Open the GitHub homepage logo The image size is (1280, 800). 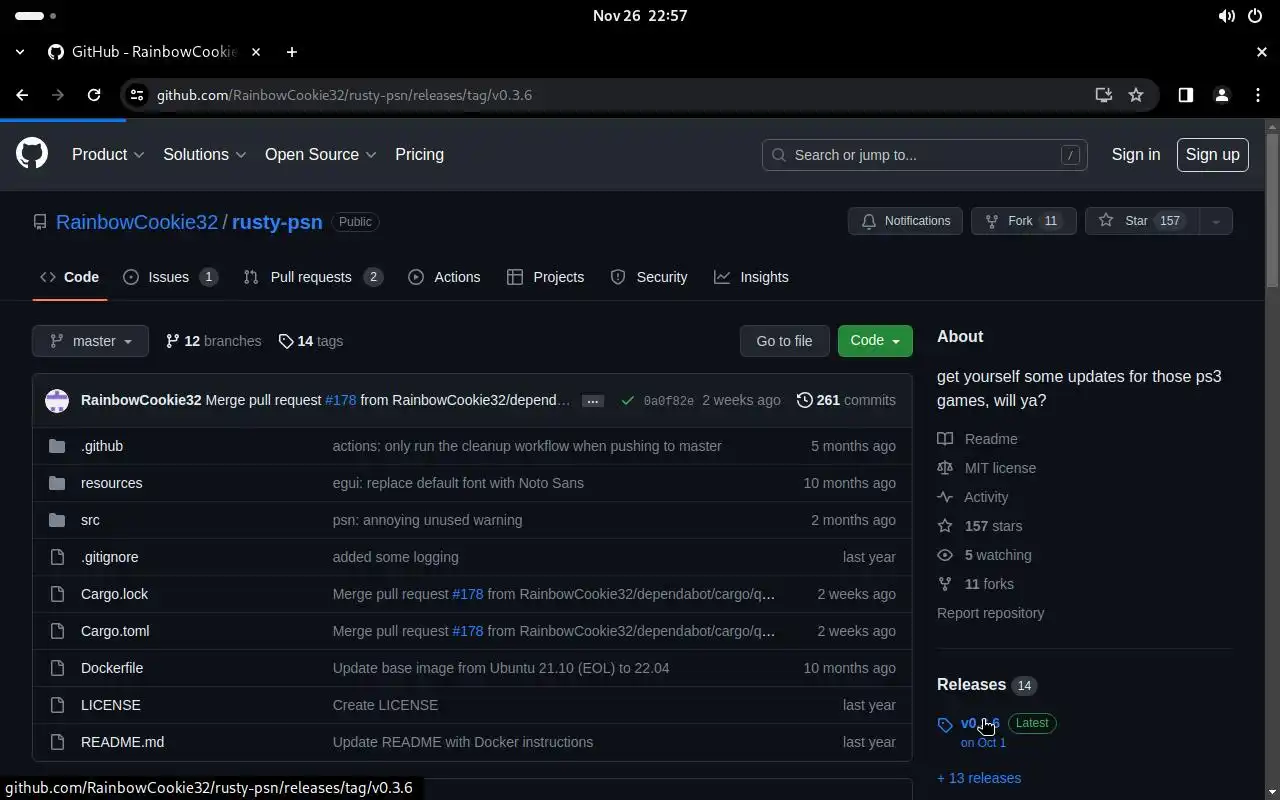[x=32, y=154]
